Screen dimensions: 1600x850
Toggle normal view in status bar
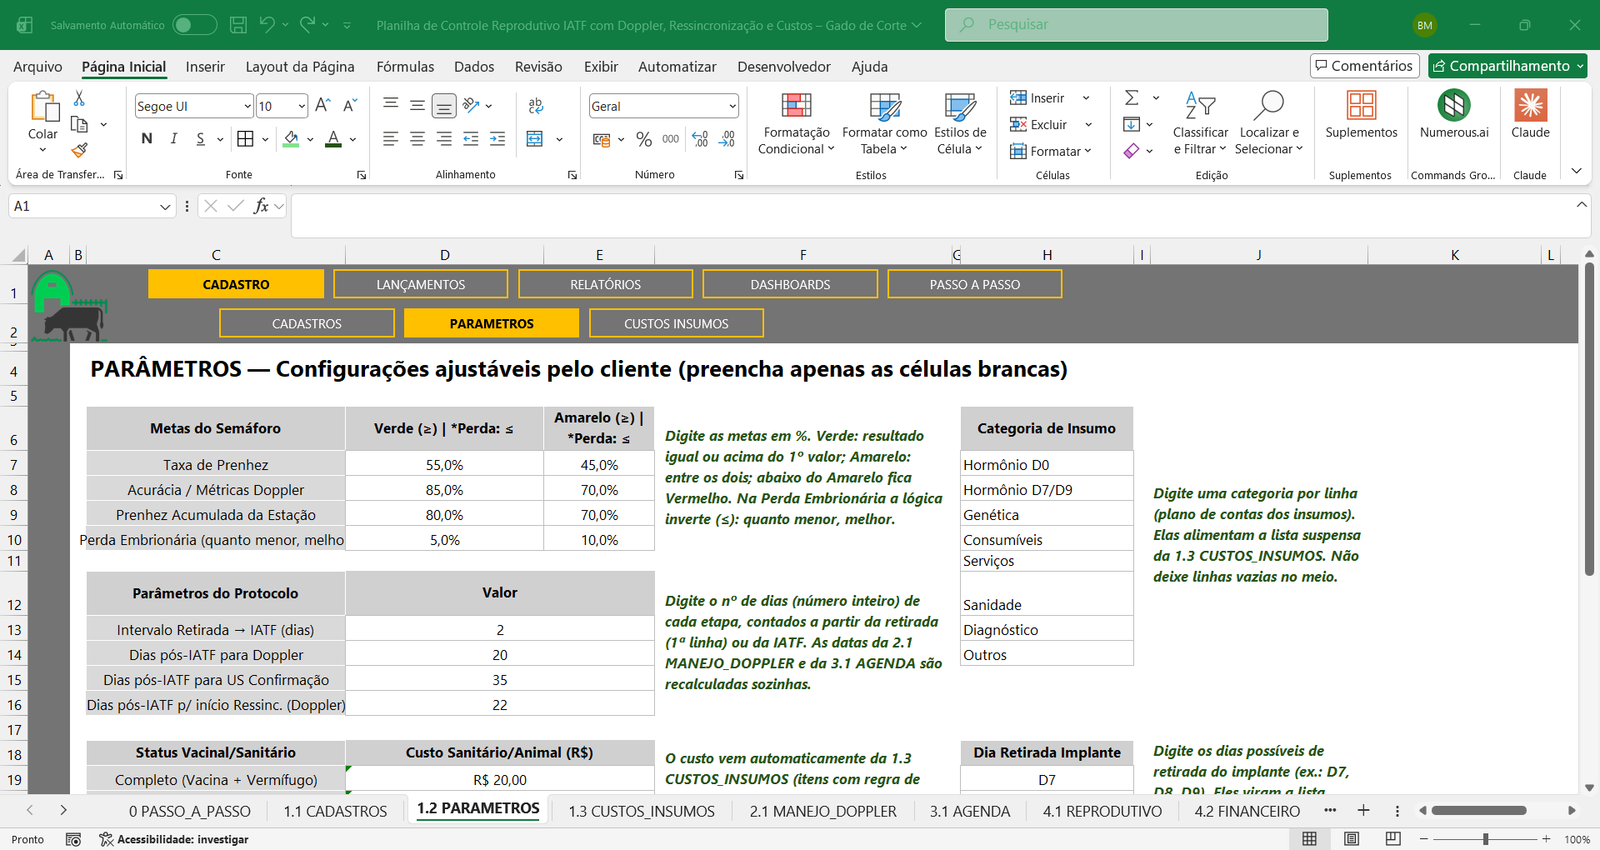coord(1309,839)
